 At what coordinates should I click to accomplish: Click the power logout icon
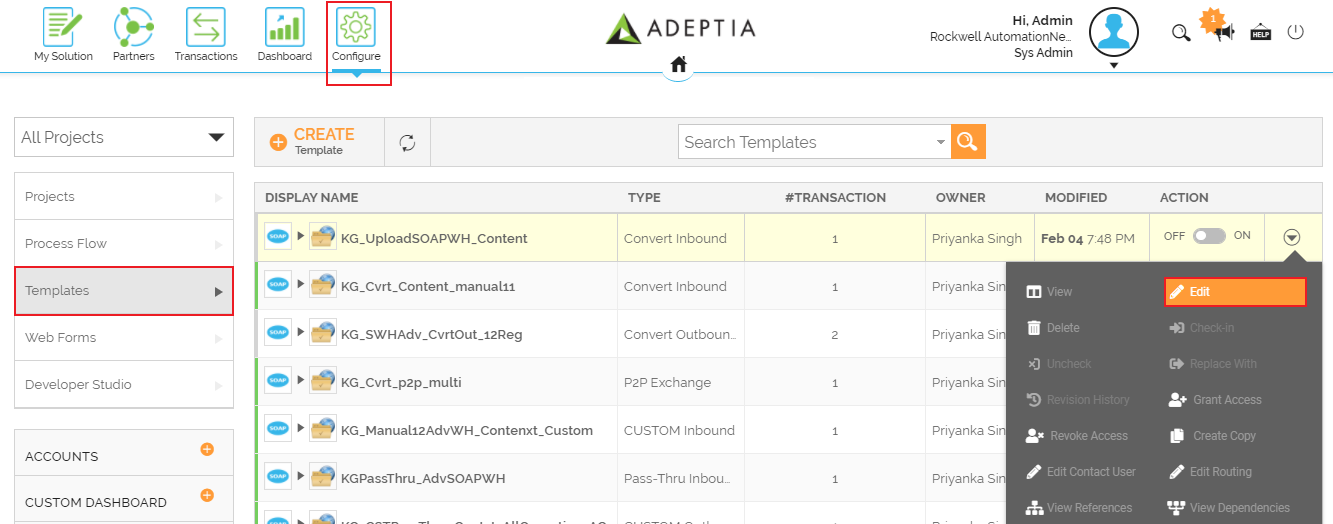click(x=1296, y=32)
